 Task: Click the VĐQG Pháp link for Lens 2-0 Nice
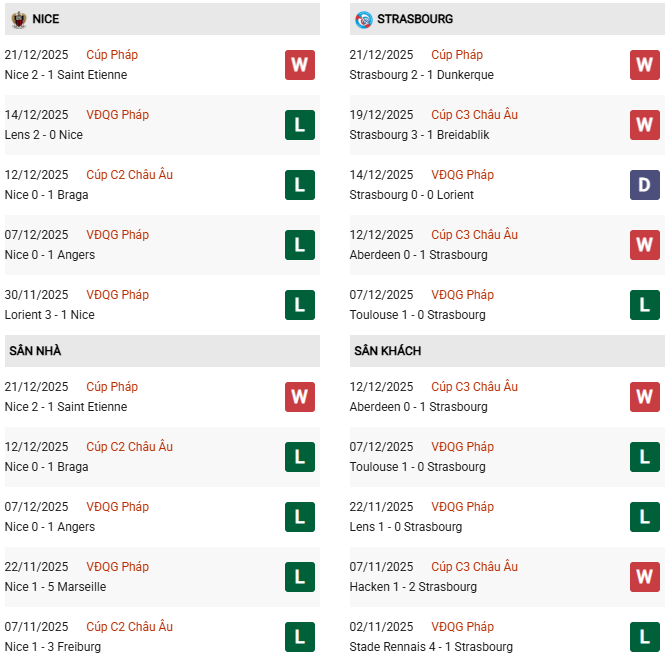117,115
